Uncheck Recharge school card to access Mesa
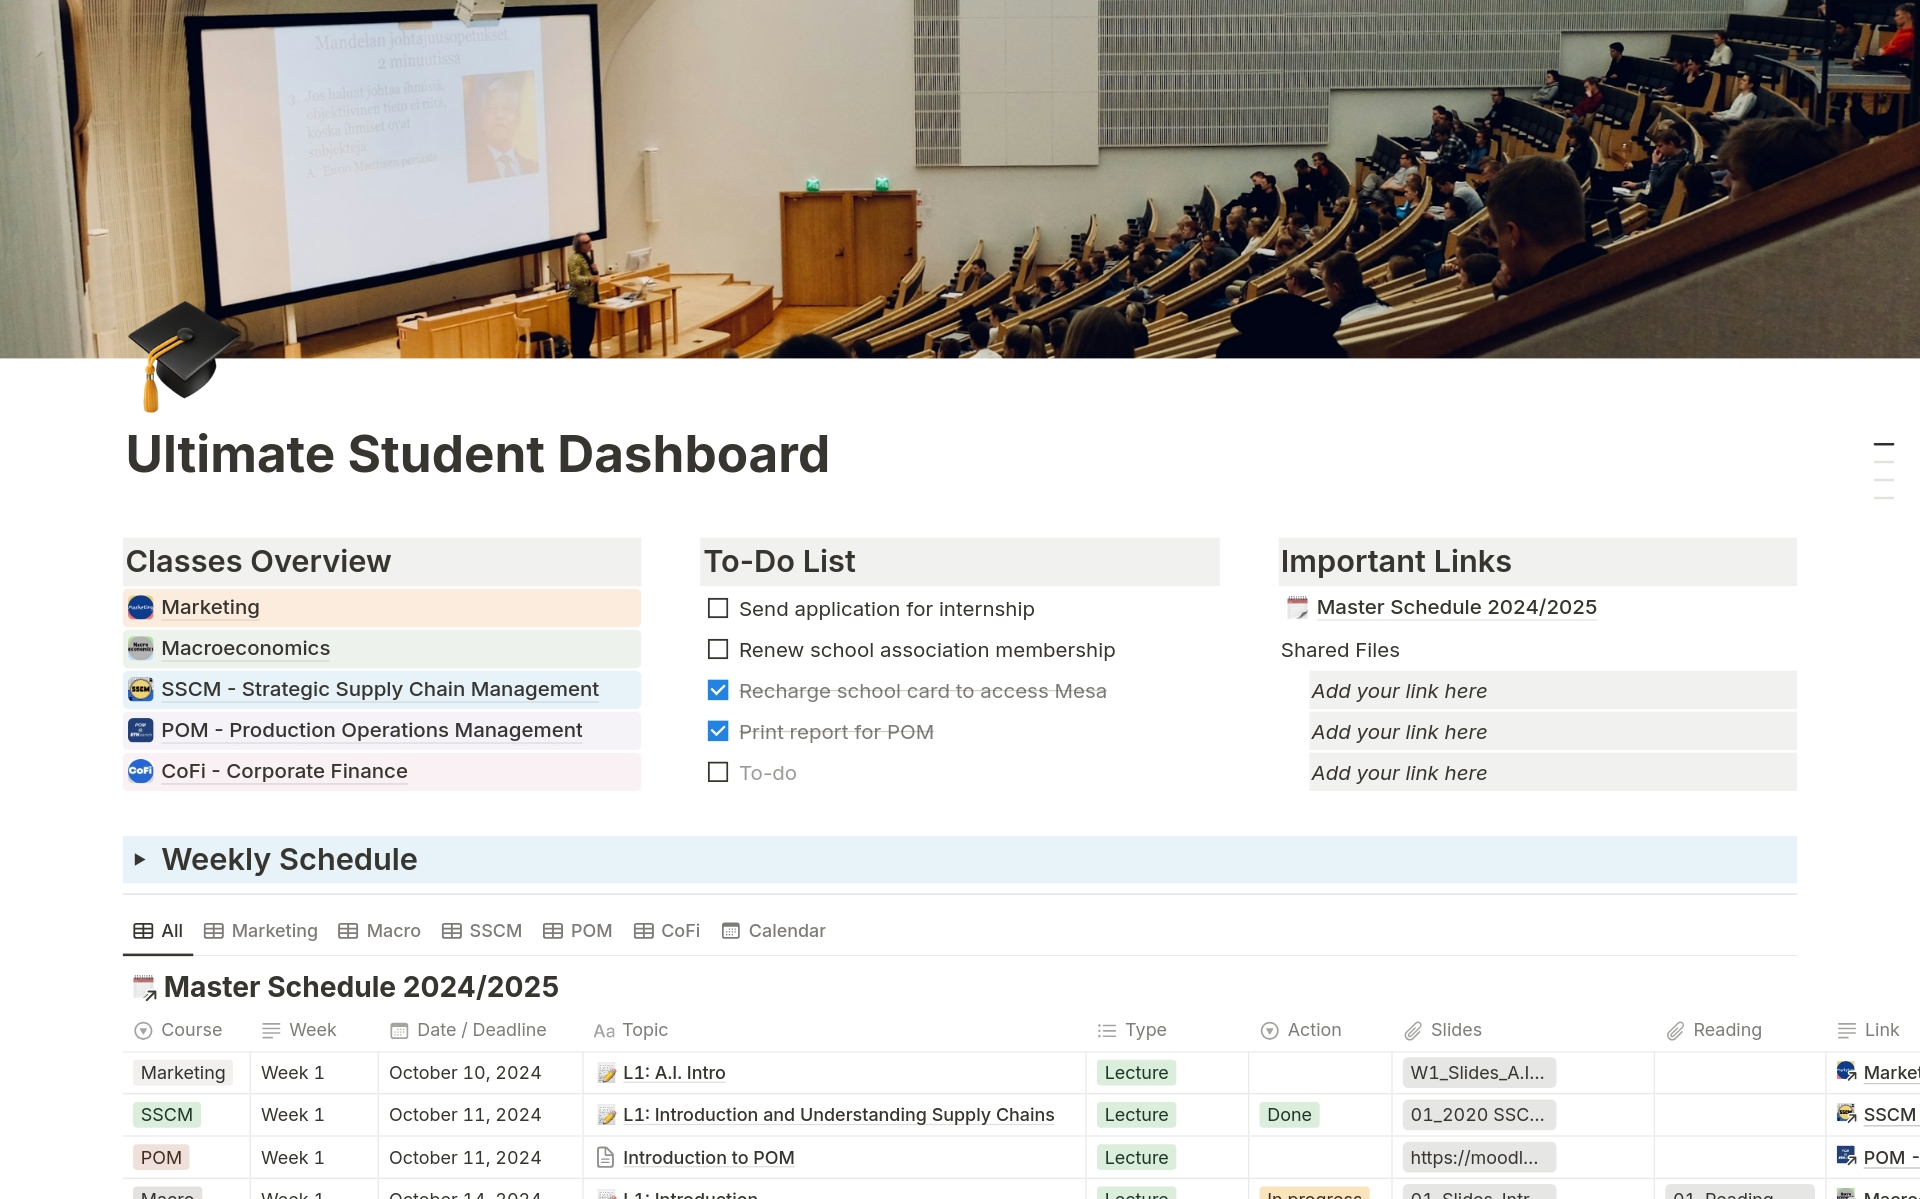This screenshot has height=1199, width=1920. (x=716, y=690)
